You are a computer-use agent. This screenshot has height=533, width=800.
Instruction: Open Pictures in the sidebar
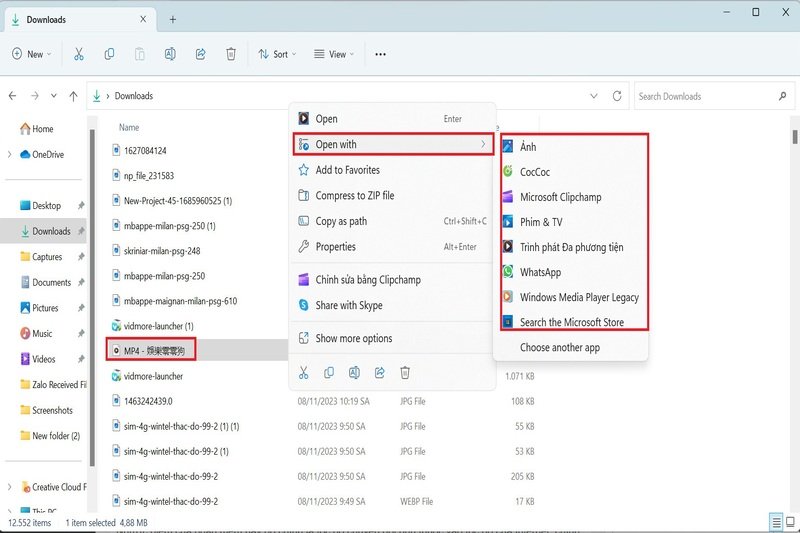[45, 308]
